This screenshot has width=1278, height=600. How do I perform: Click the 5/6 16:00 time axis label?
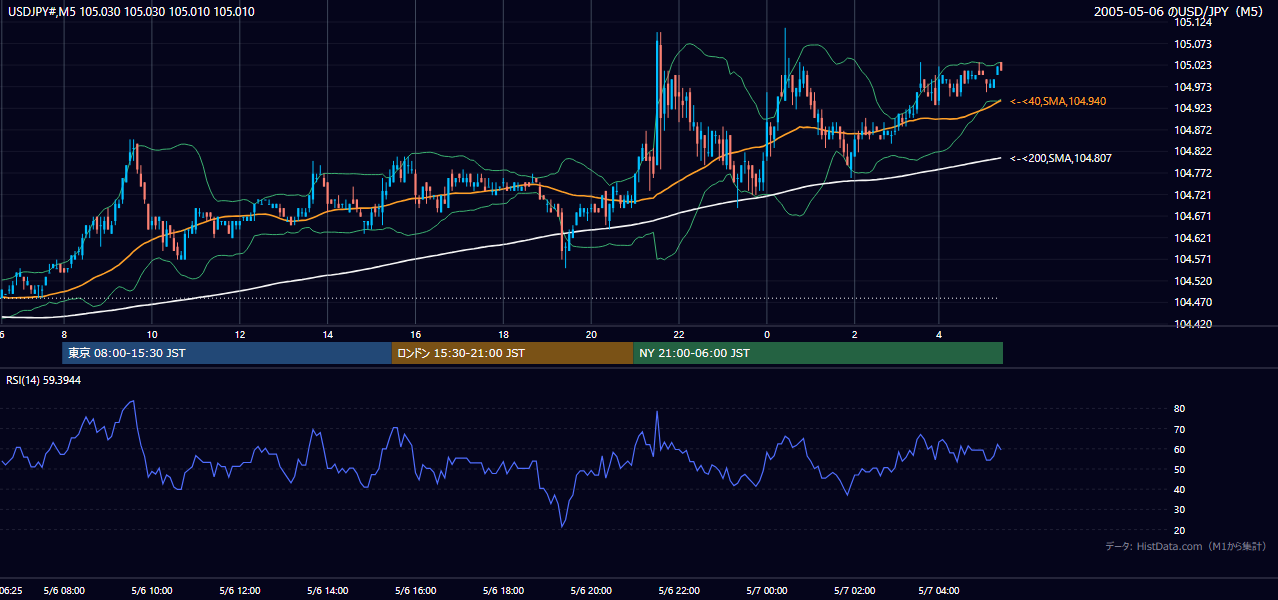coord(416,591)
